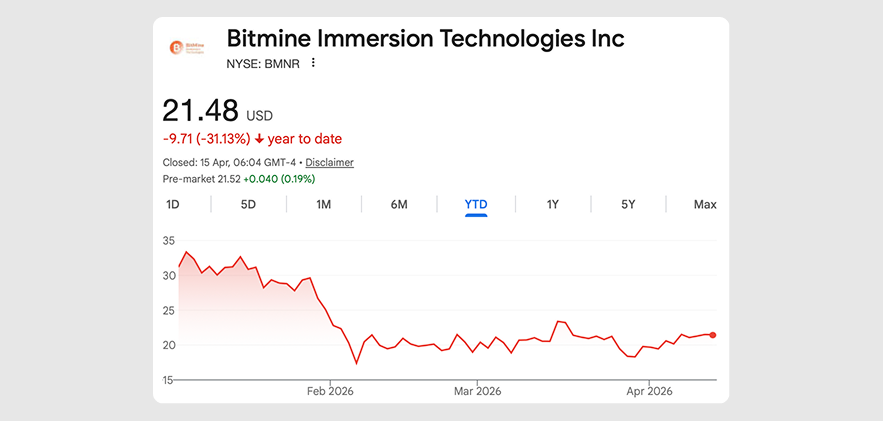
Task: Show the Max time range chart
Action: [705, 205]
